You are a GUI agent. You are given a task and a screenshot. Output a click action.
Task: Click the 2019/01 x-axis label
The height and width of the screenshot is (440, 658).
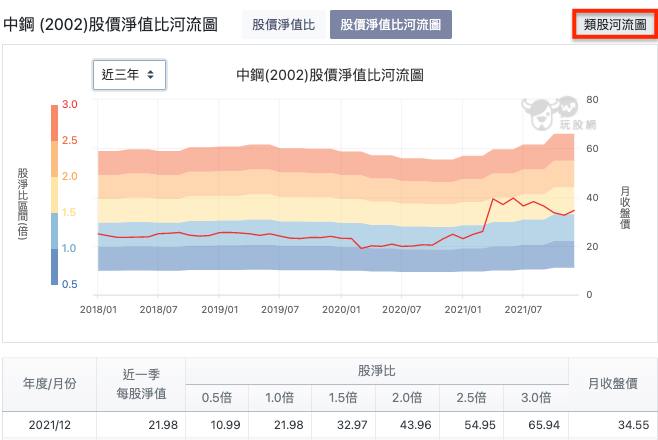[x=219, y=310]
